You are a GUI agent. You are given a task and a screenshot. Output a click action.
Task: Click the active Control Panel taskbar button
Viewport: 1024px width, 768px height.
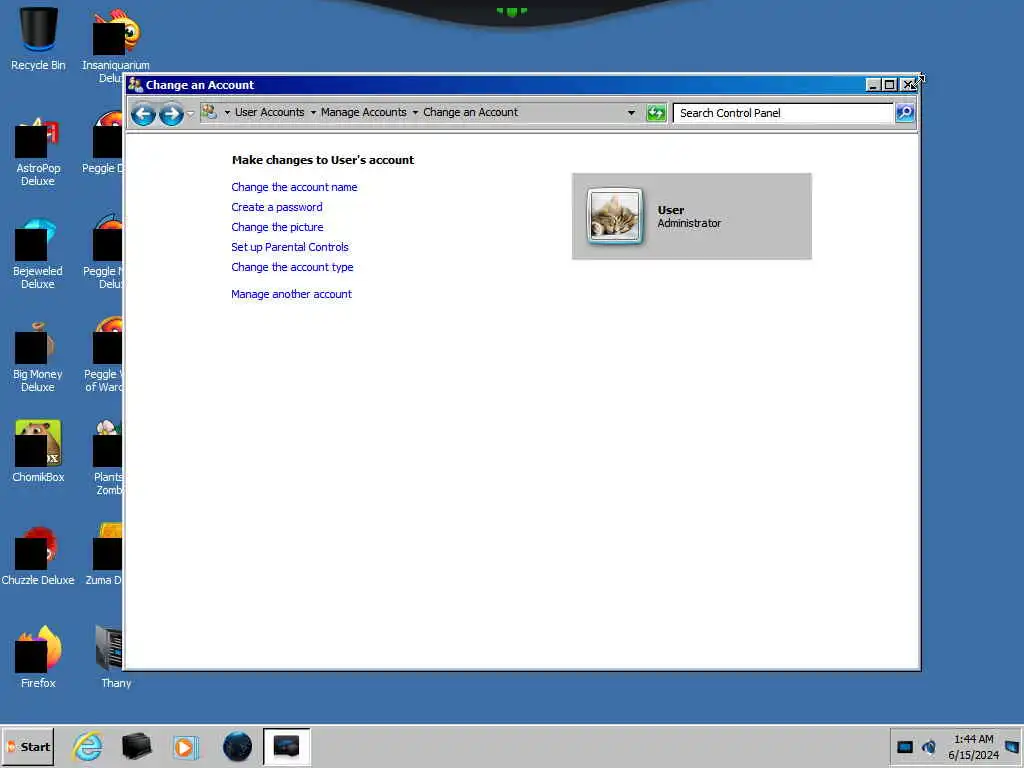click(x=286, y=746)
